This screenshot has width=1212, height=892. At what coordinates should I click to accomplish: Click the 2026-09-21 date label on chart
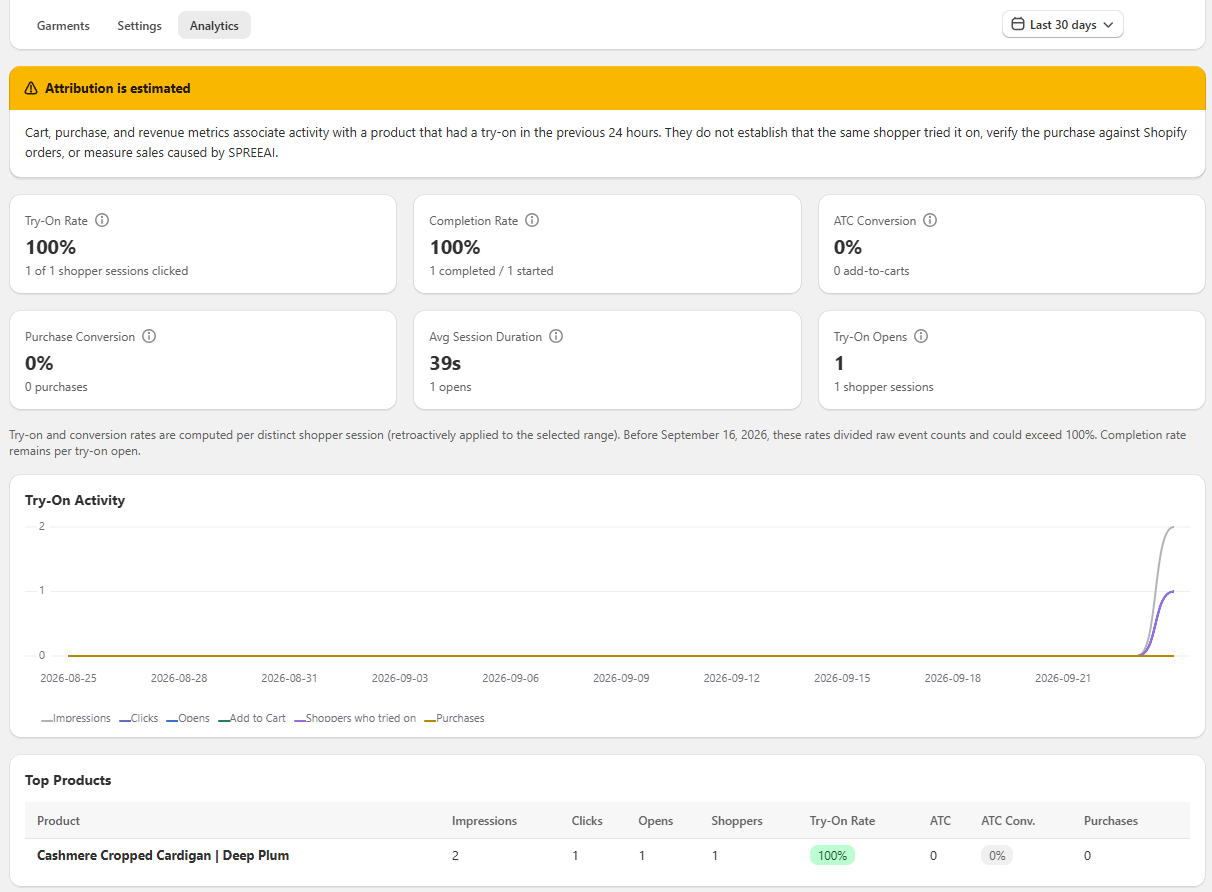(1062, 678)
